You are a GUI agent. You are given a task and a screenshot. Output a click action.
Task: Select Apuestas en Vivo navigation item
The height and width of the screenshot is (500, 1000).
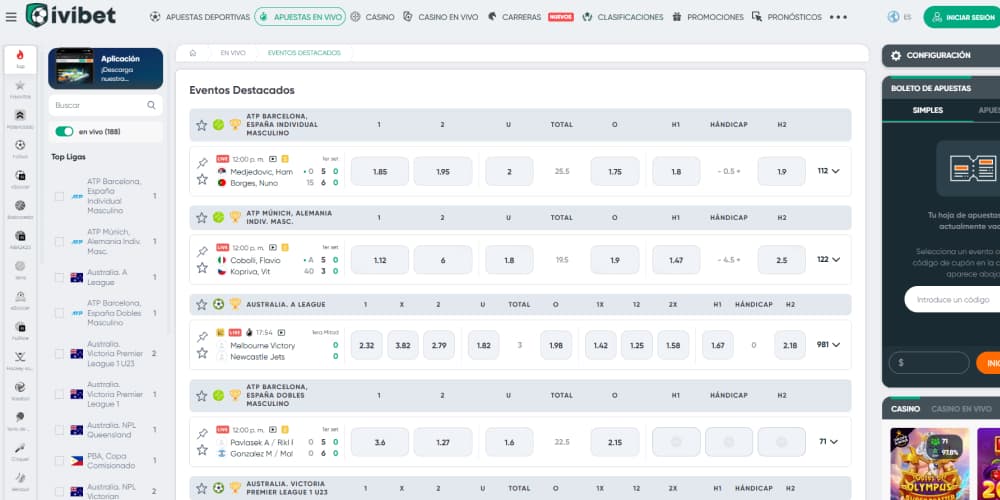[x=300, y=17]
